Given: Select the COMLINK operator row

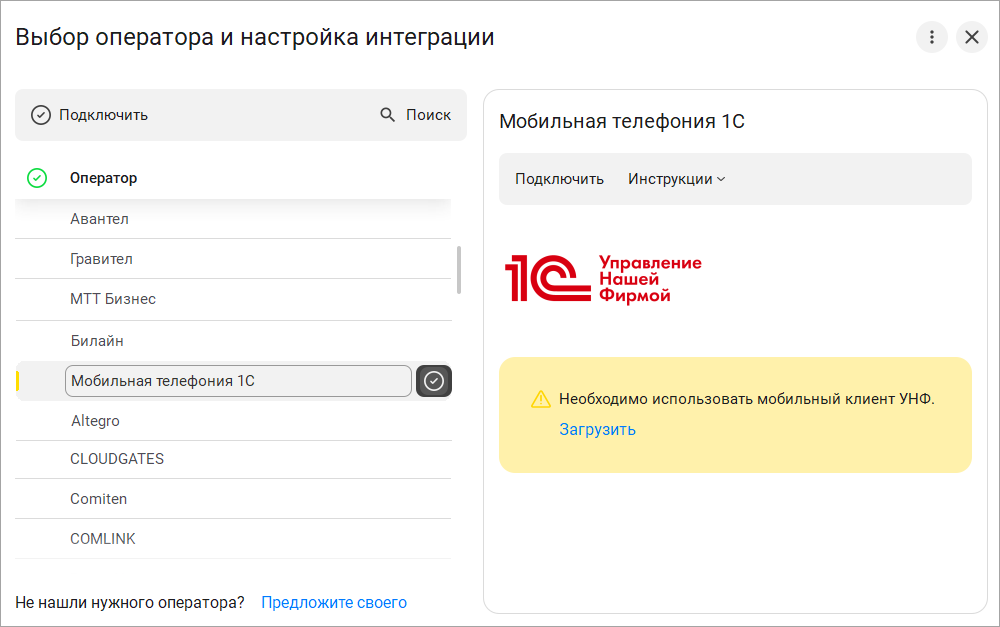Looking at the screenshot, I should 233,539.
